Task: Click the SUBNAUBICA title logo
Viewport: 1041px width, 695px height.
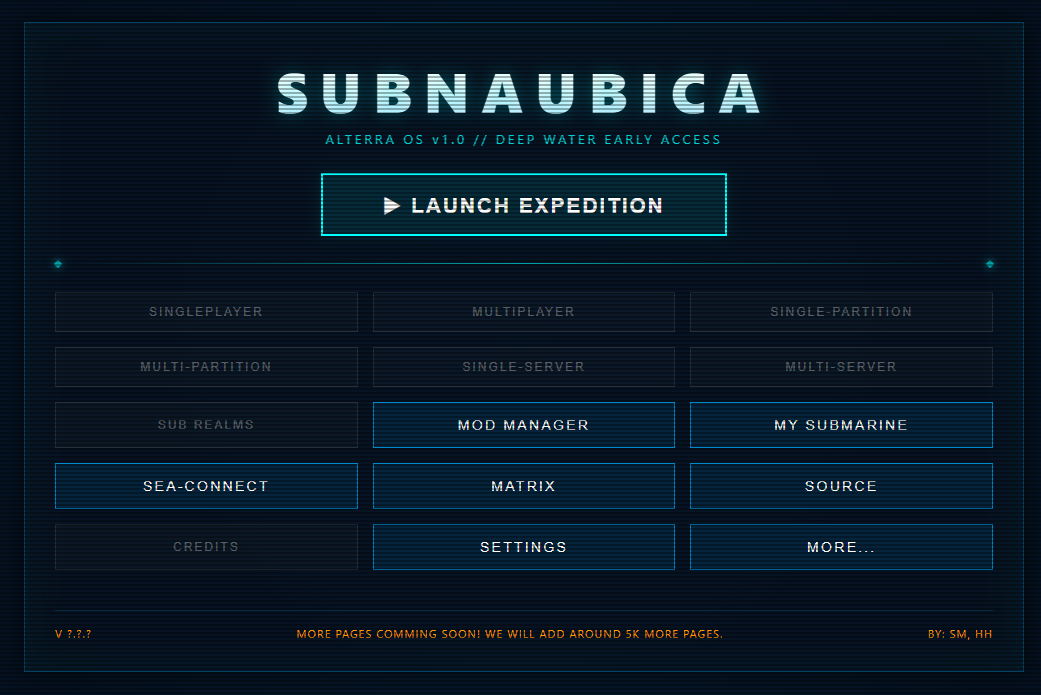Action: (x=519, y=94)
